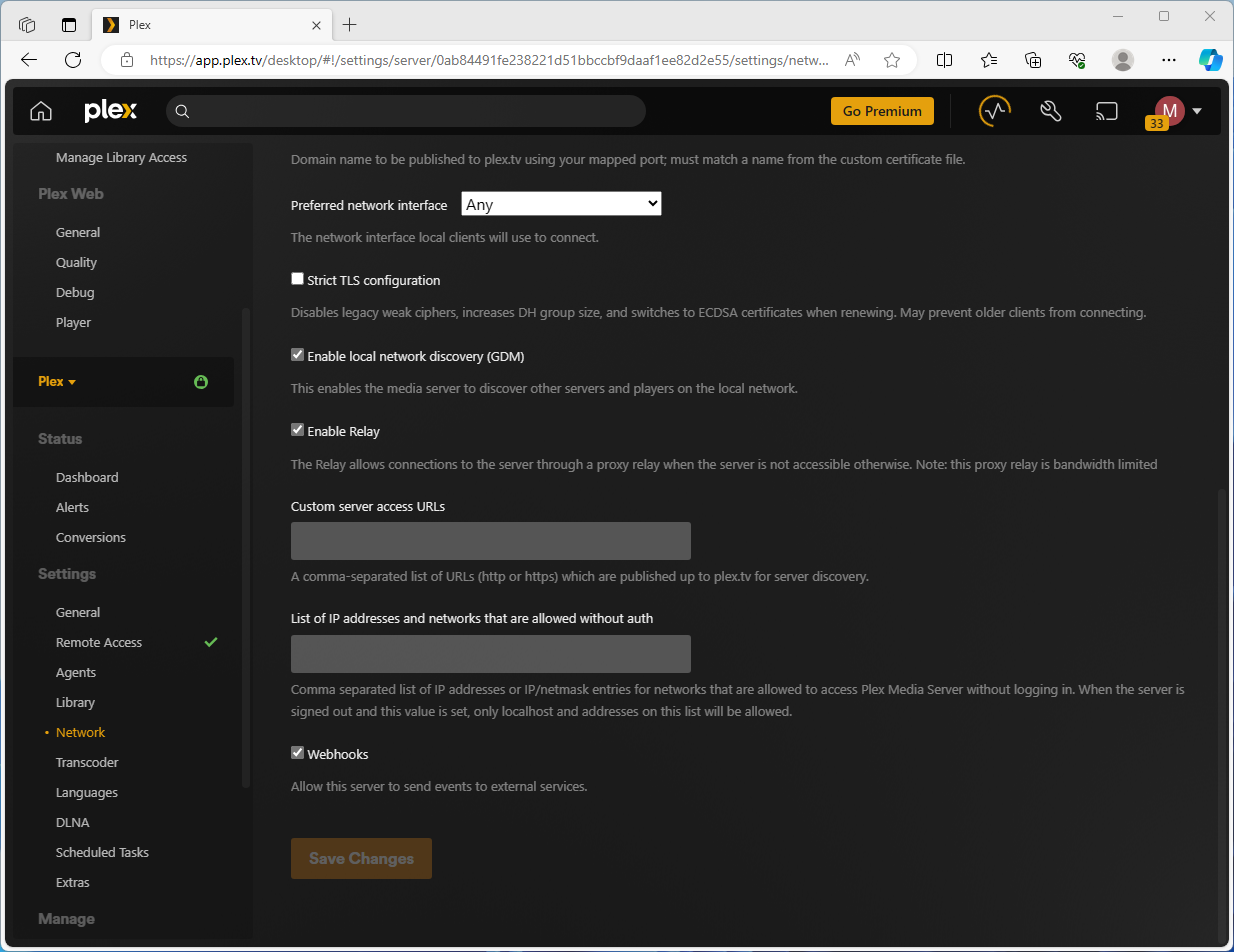Go to Transcoder settings in sidebar
Viewport: 1234px width, 952px height.
coord(87,762)
